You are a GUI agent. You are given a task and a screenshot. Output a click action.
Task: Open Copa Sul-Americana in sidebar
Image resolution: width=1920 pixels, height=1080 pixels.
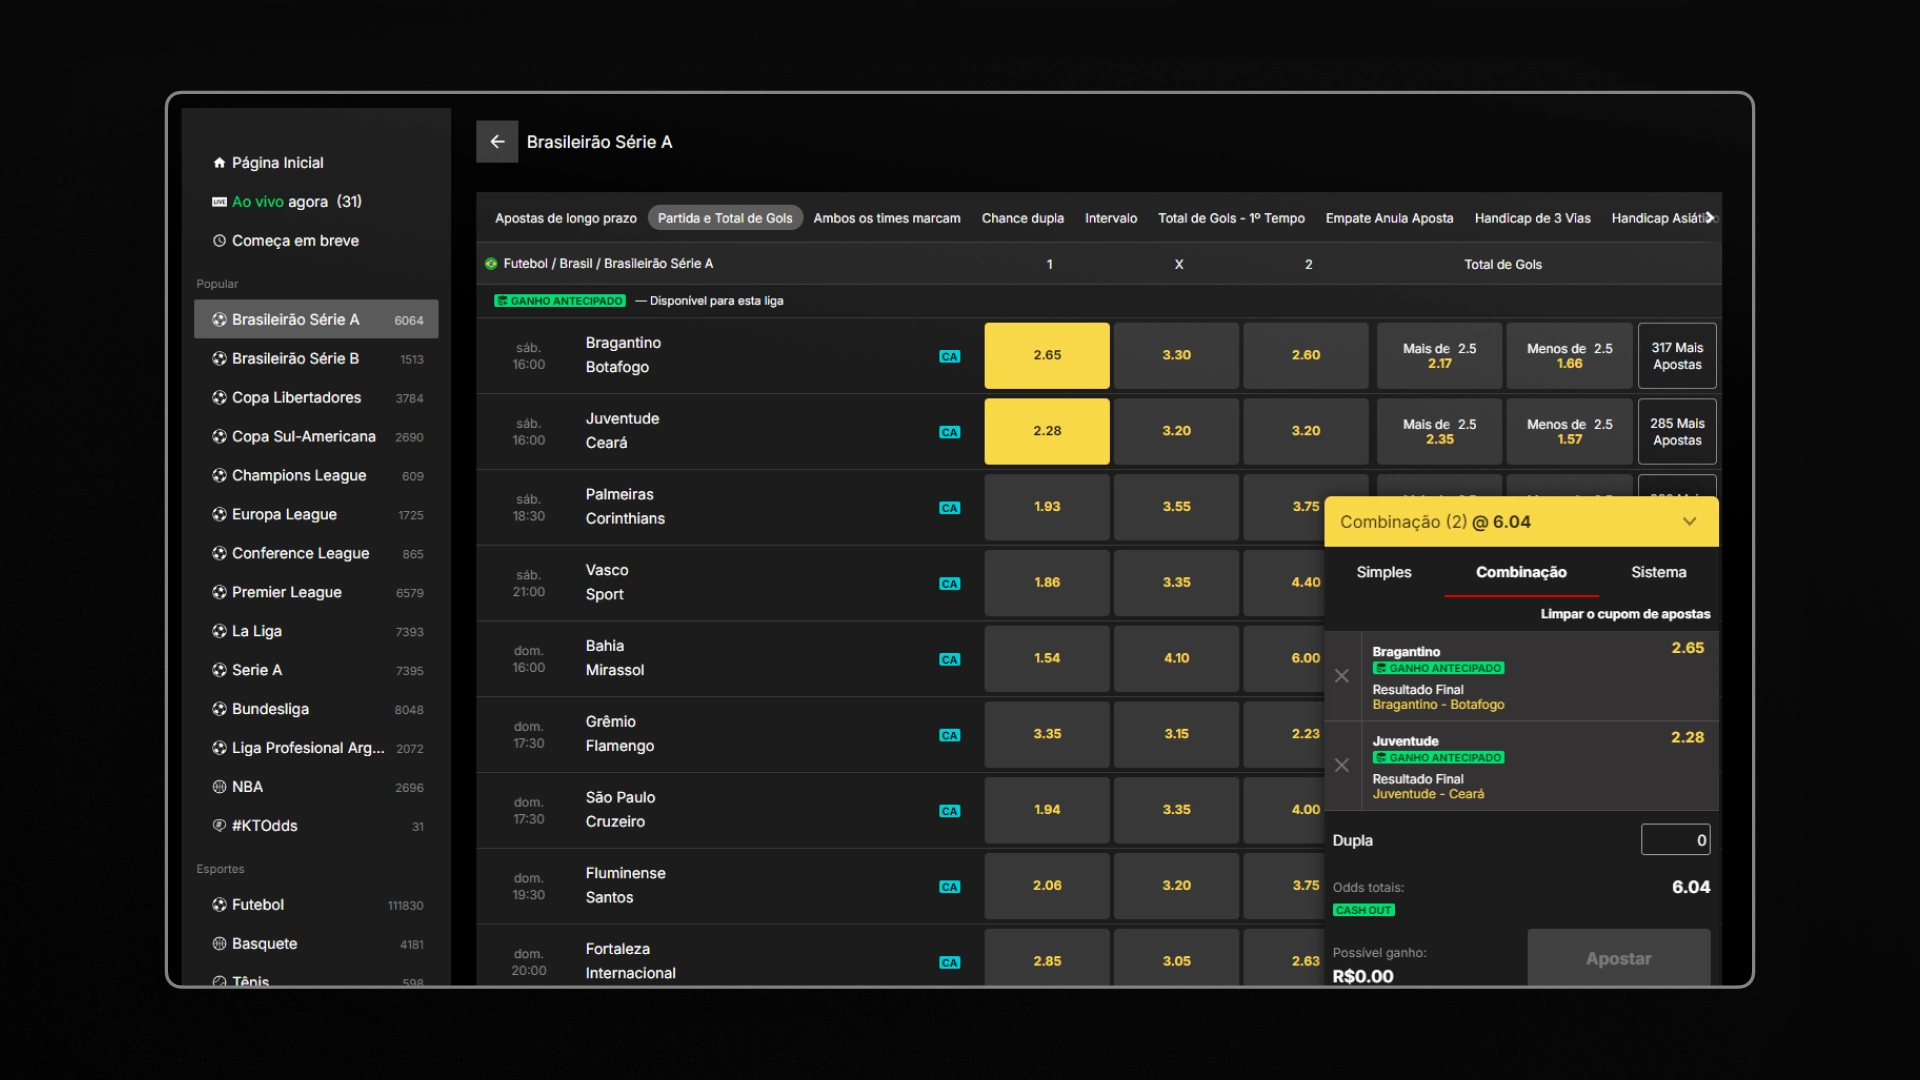coord(316,437)
